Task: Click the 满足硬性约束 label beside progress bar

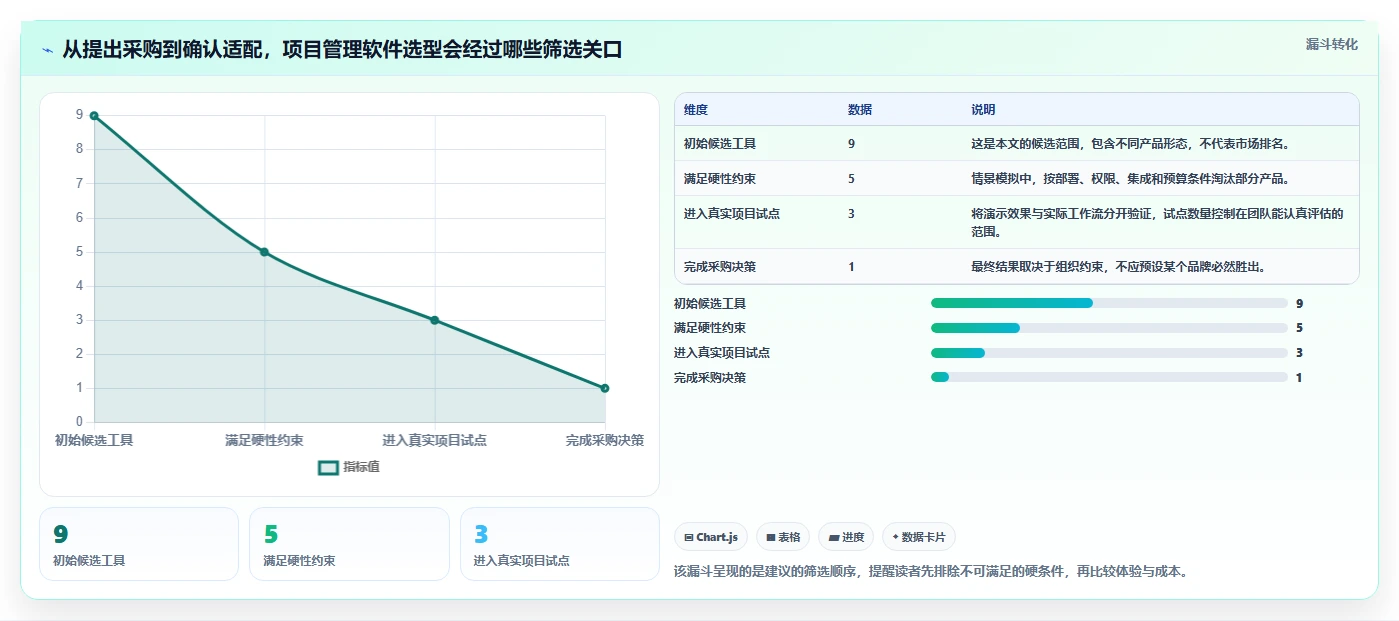Action: click(x=710, y=328)
